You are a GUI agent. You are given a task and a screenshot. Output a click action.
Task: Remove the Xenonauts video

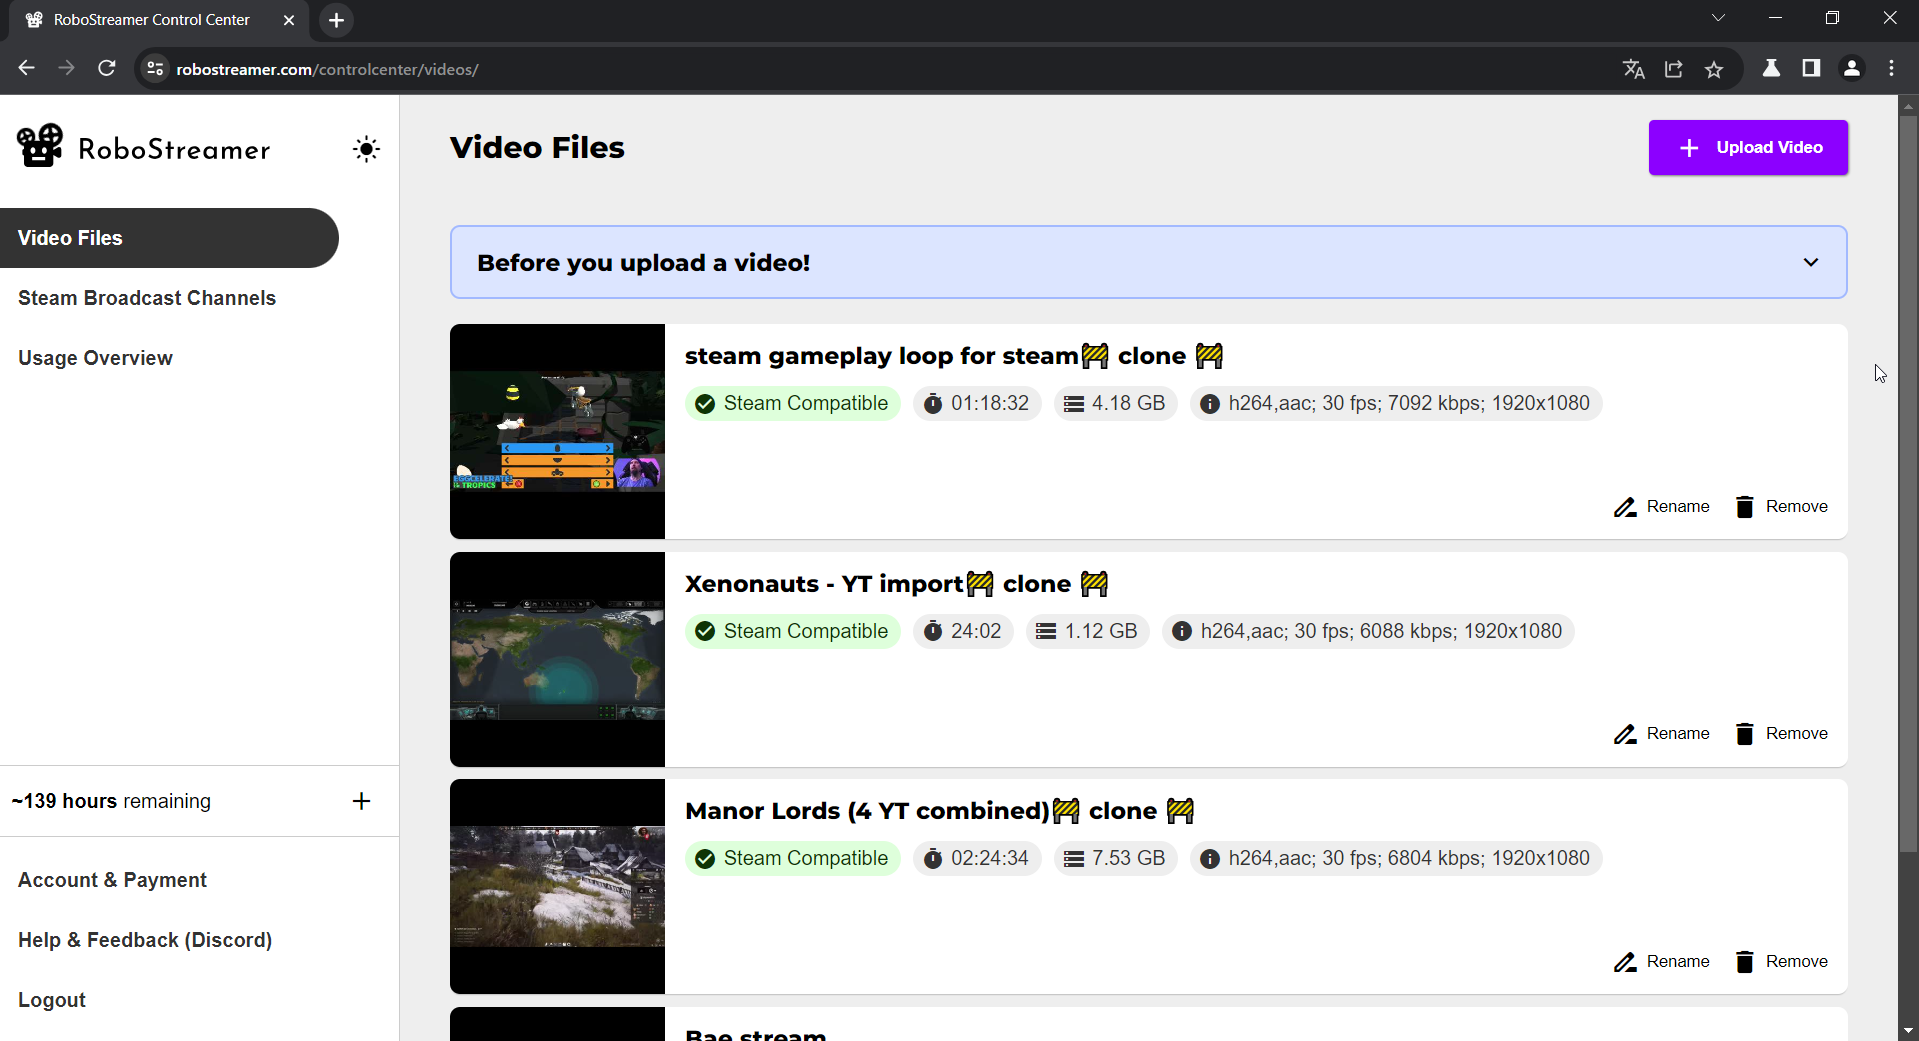(1782, 734)
